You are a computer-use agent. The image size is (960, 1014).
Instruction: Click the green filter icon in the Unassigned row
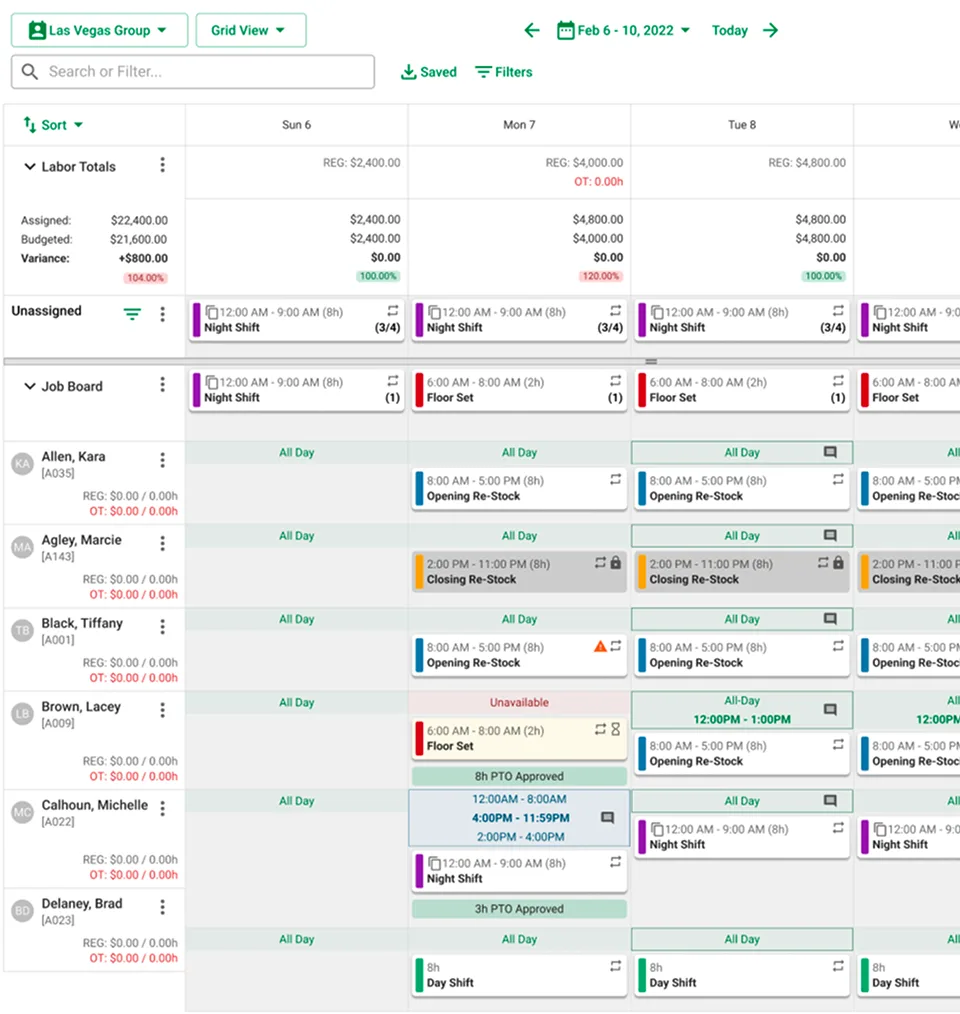[132, 313]
